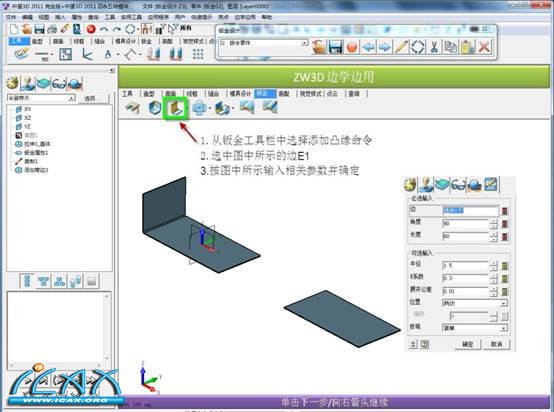Click the green-highlighted add flange icon
Image resolution: width=554 pixels, height=412 pixels.
tap(176, 108)
